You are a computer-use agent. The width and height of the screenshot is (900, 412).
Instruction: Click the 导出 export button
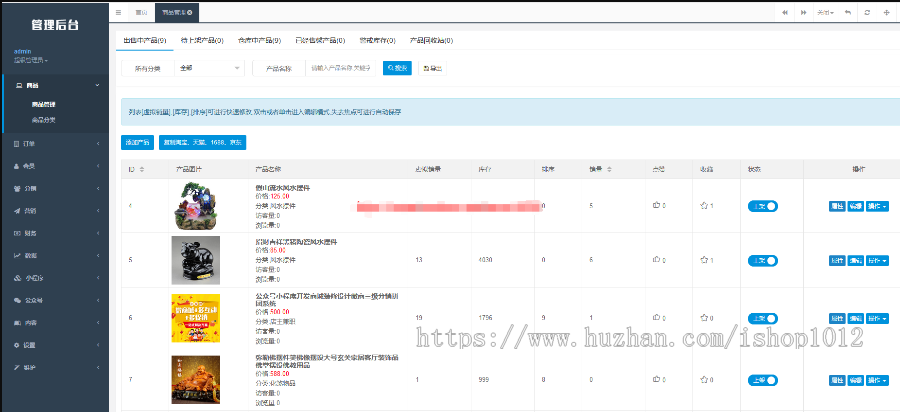432,68
